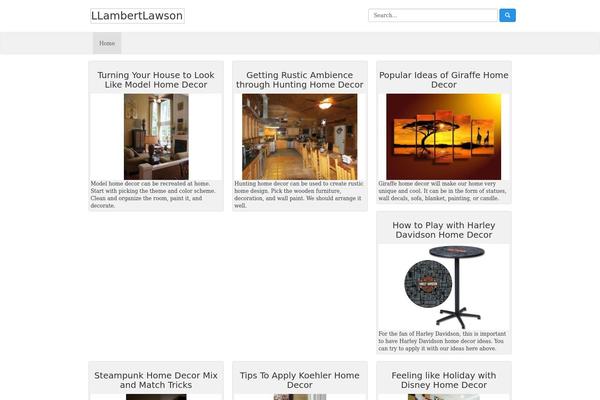This screenshot has height=400, width=600.
Task: Click 'Hunting home decor can be used' description
Action: (299, 194)
